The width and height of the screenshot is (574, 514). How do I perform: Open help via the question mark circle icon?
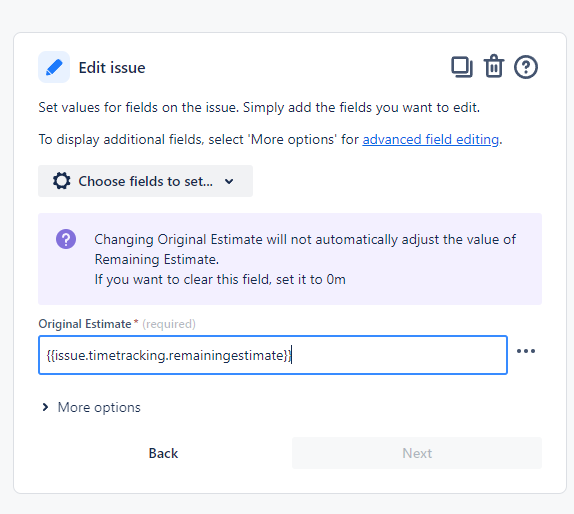(526, 67)
